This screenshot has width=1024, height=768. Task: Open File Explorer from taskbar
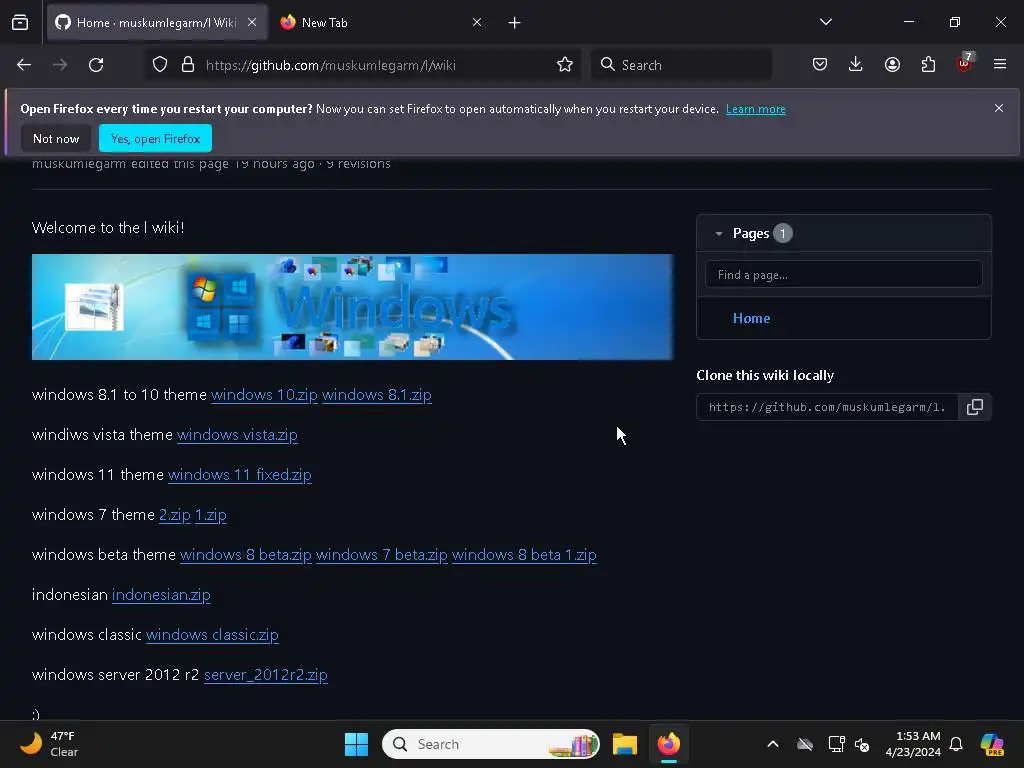click(625, 744)
